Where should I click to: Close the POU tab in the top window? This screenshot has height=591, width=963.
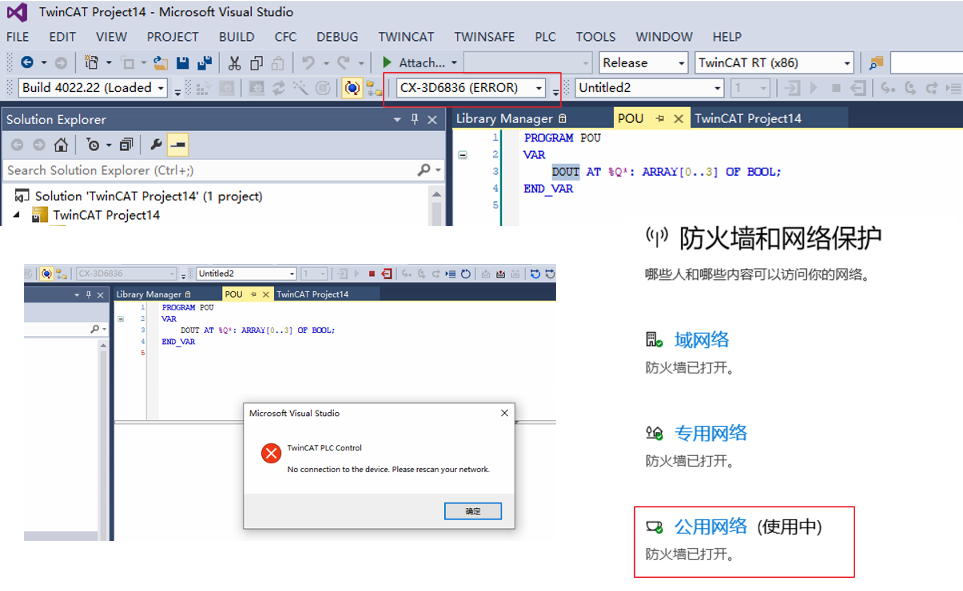click(x=679, y=119)
